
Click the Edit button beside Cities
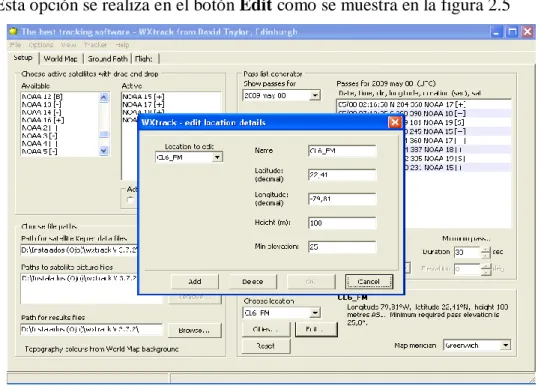pyautogui.click(x=316, y=329)
